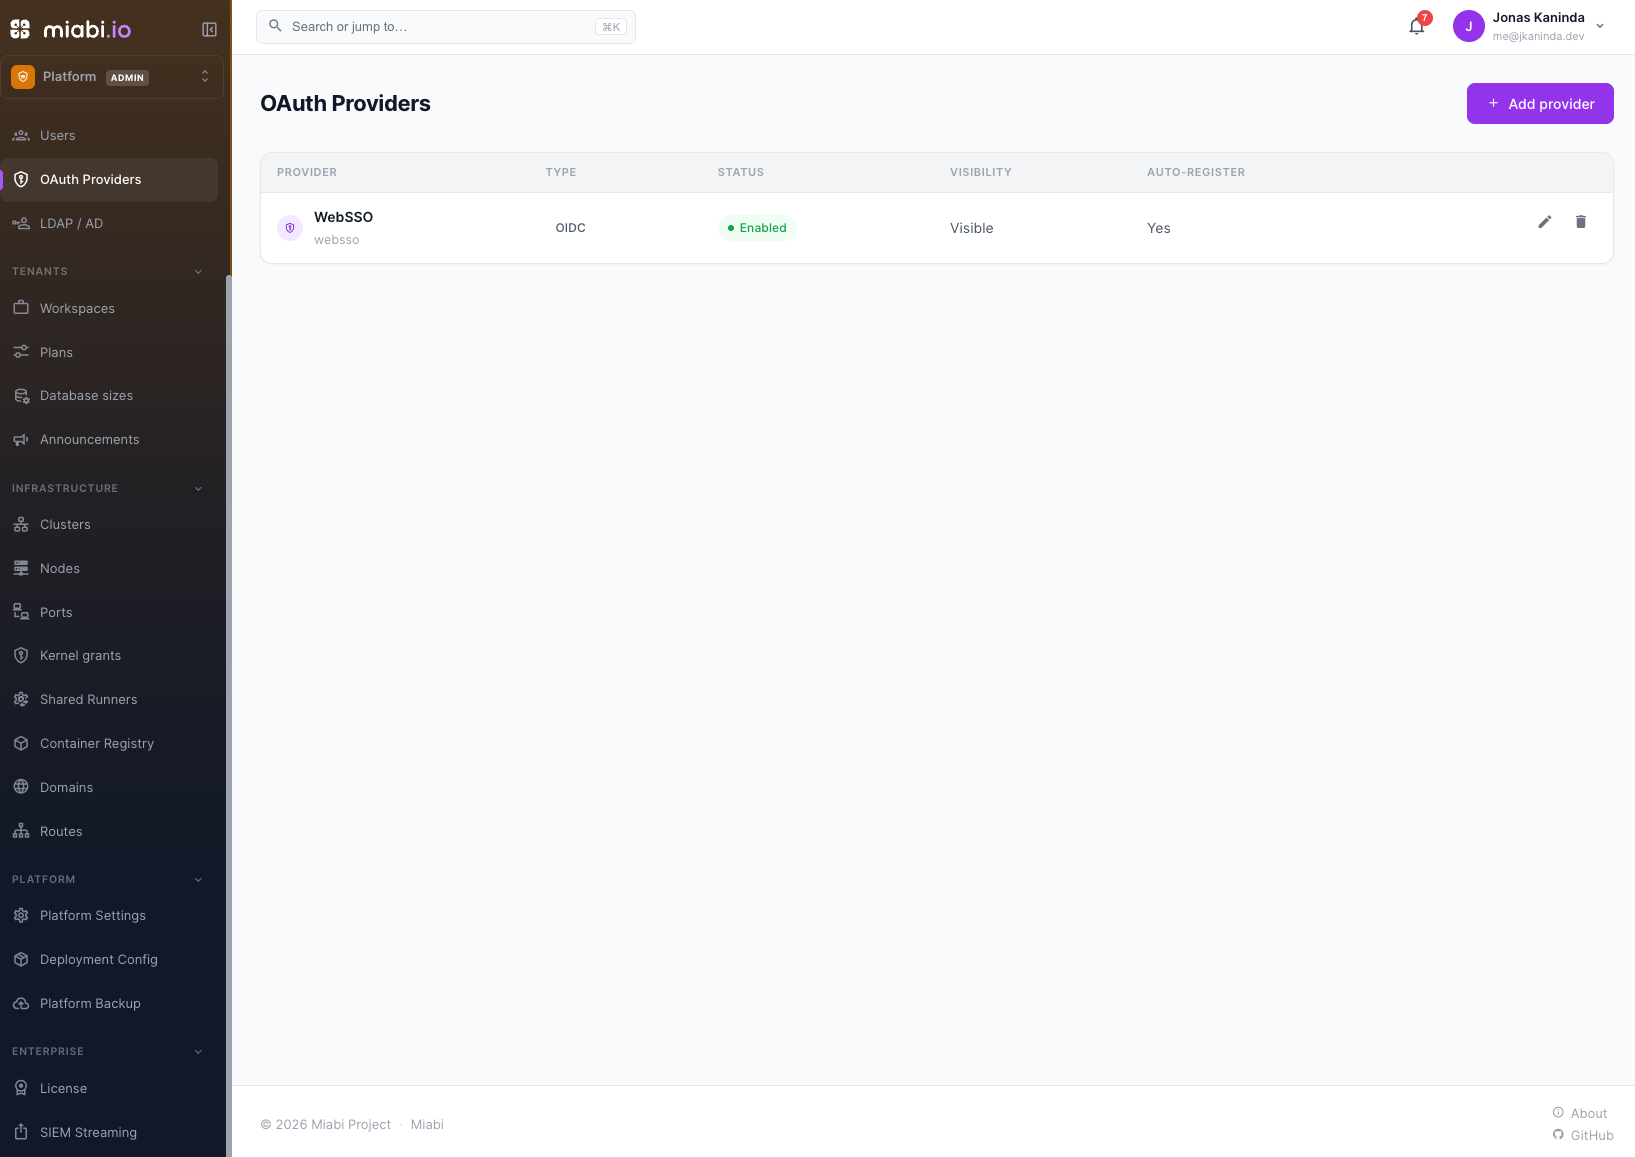Click the Shared Runners gear icon
The width and height of the screenshot is (1635, 1157).
[x=21, y=700]
